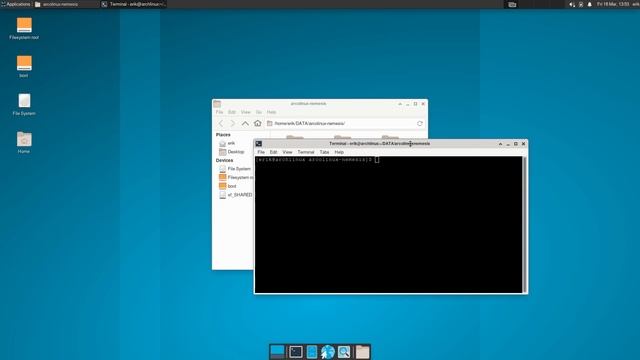Open the file manager Help menu
This screenshot has height=360, width=640.
click(x=271, y=112)
